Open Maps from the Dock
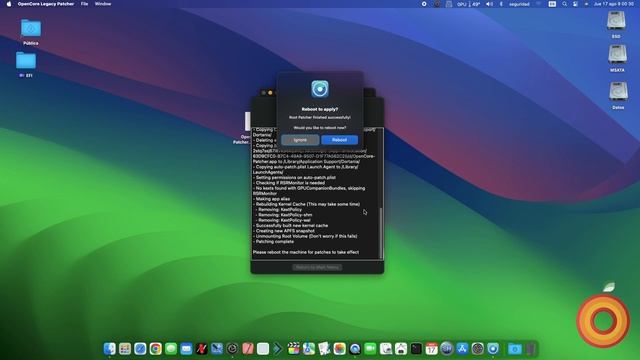640x360 pixels. [x=309, y=349]
